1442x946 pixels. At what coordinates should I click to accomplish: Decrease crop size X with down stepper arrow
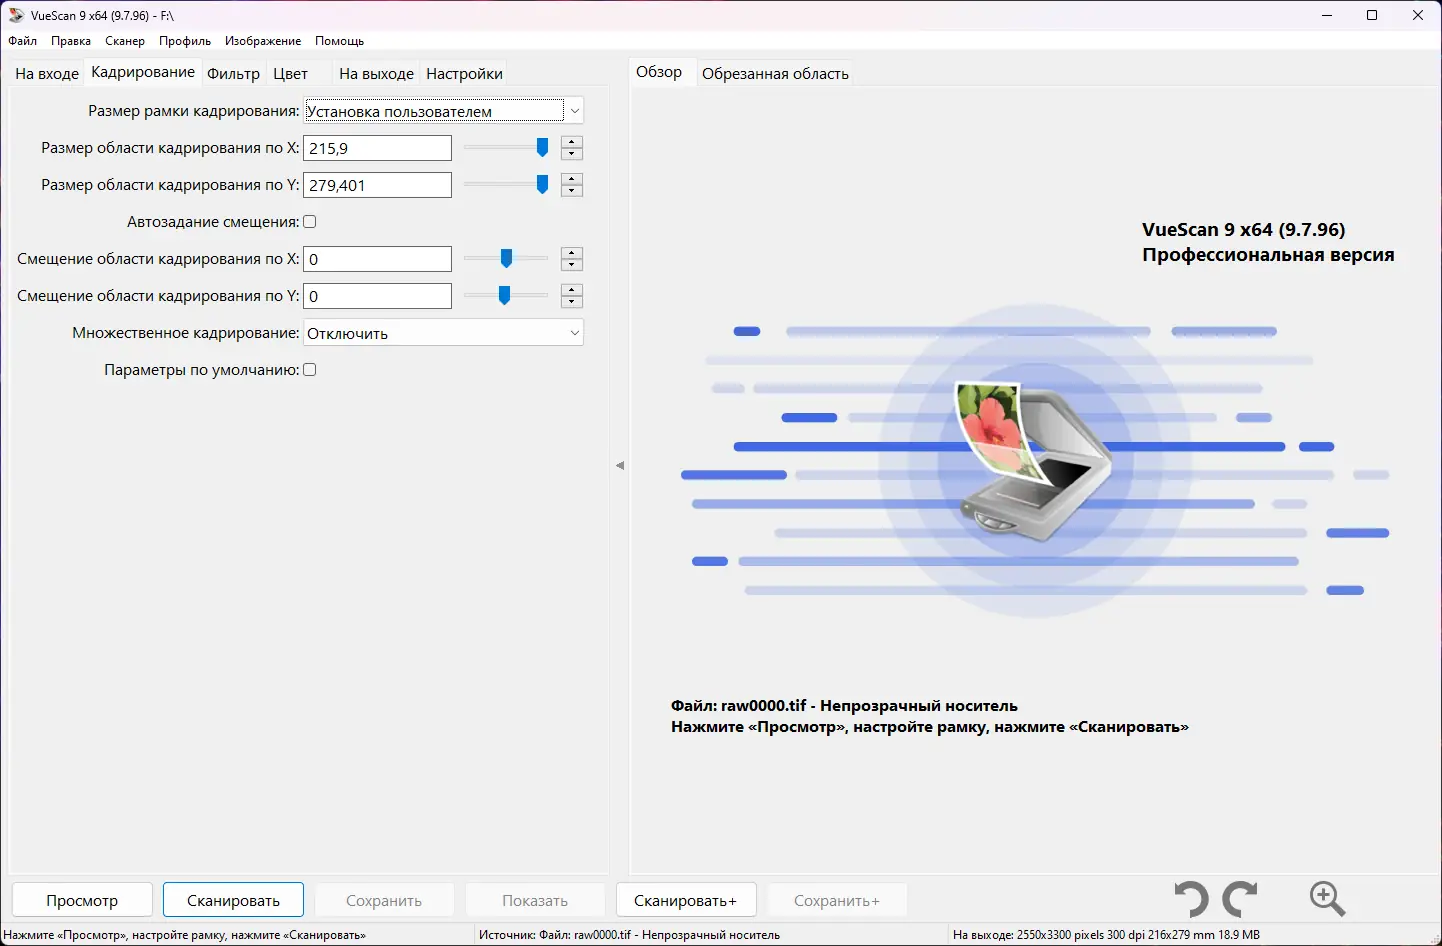572,154
